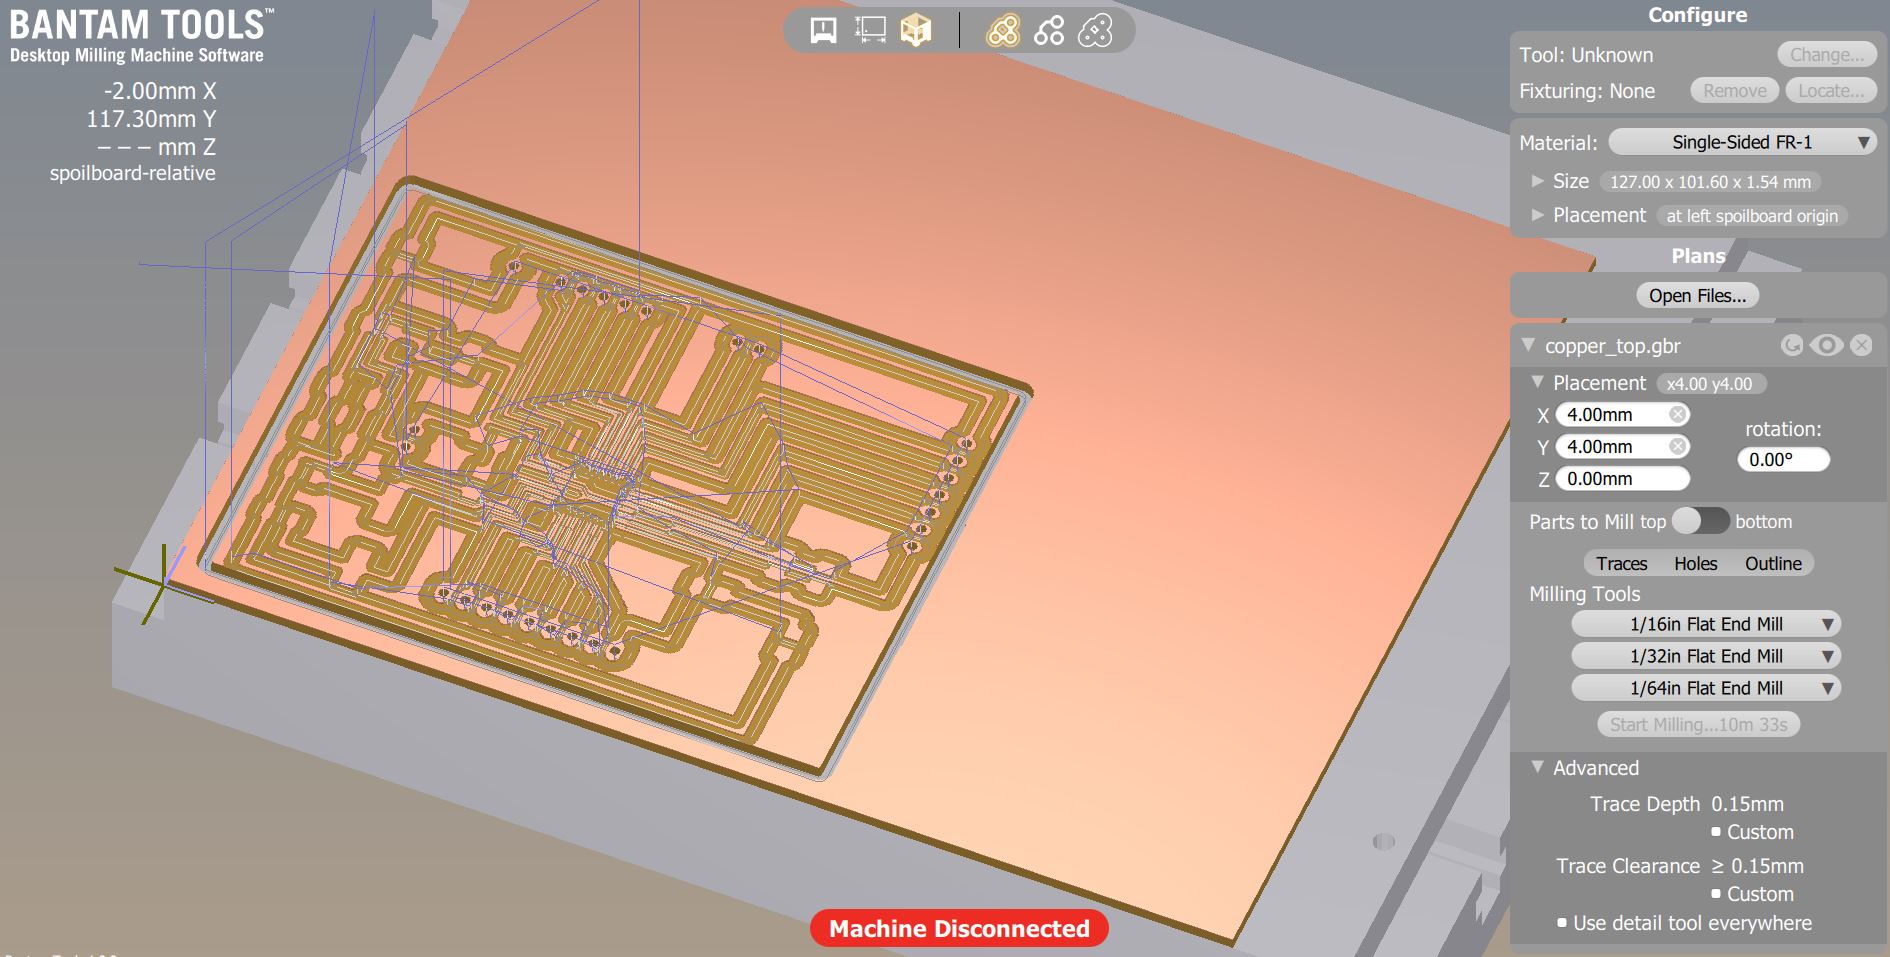
Task: Expand the material Placement section
Action: pyautogui.click(x=1537, y=215)
